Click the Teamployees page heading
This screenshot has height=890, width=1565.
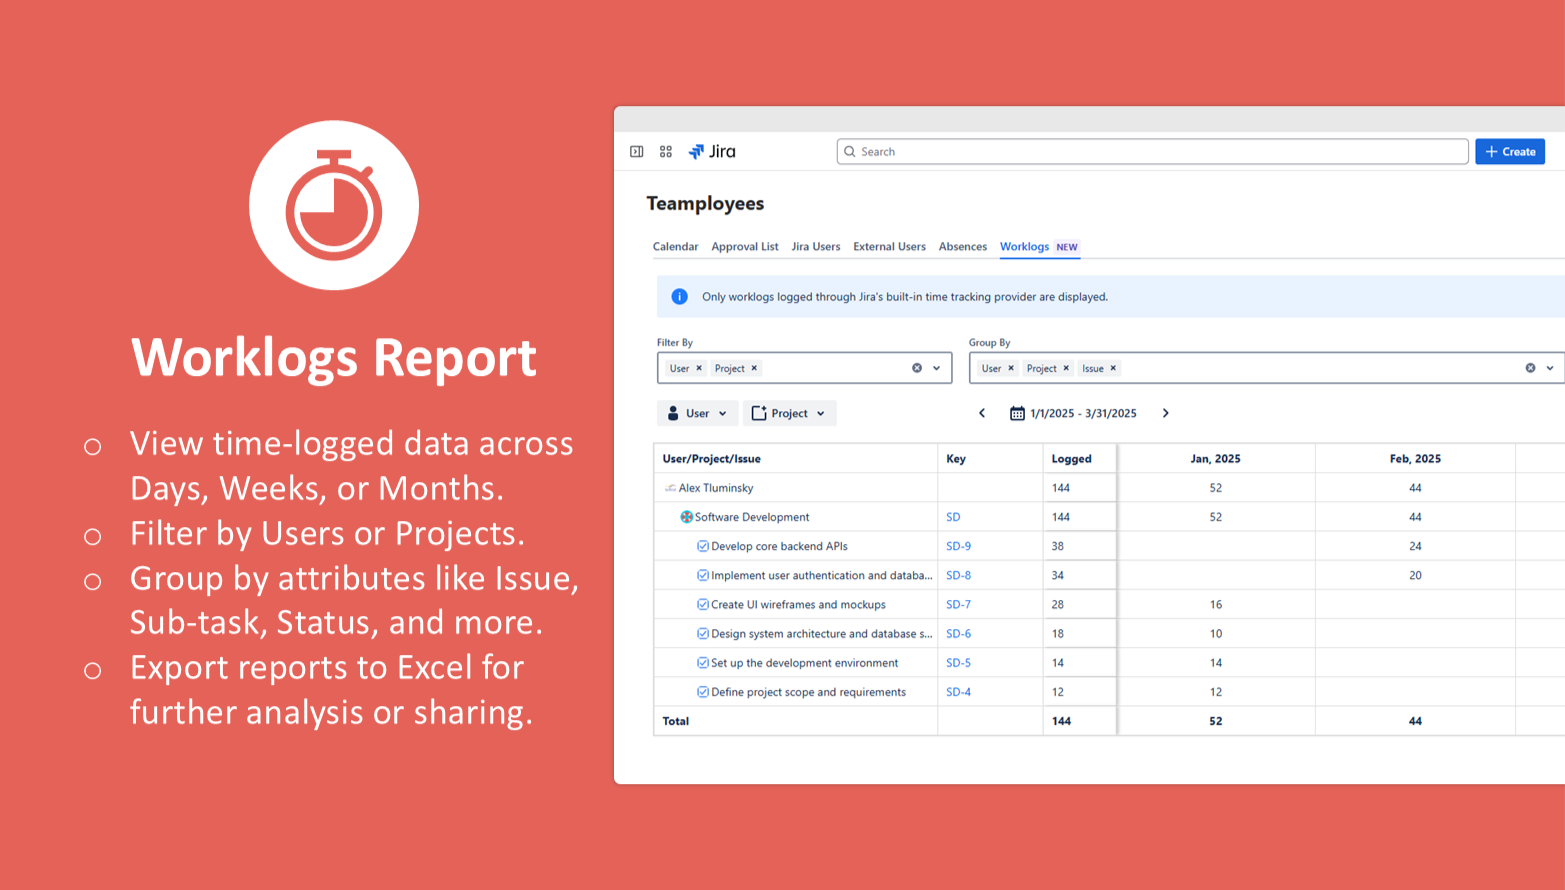pyautogui.click(x=705, y=204)
